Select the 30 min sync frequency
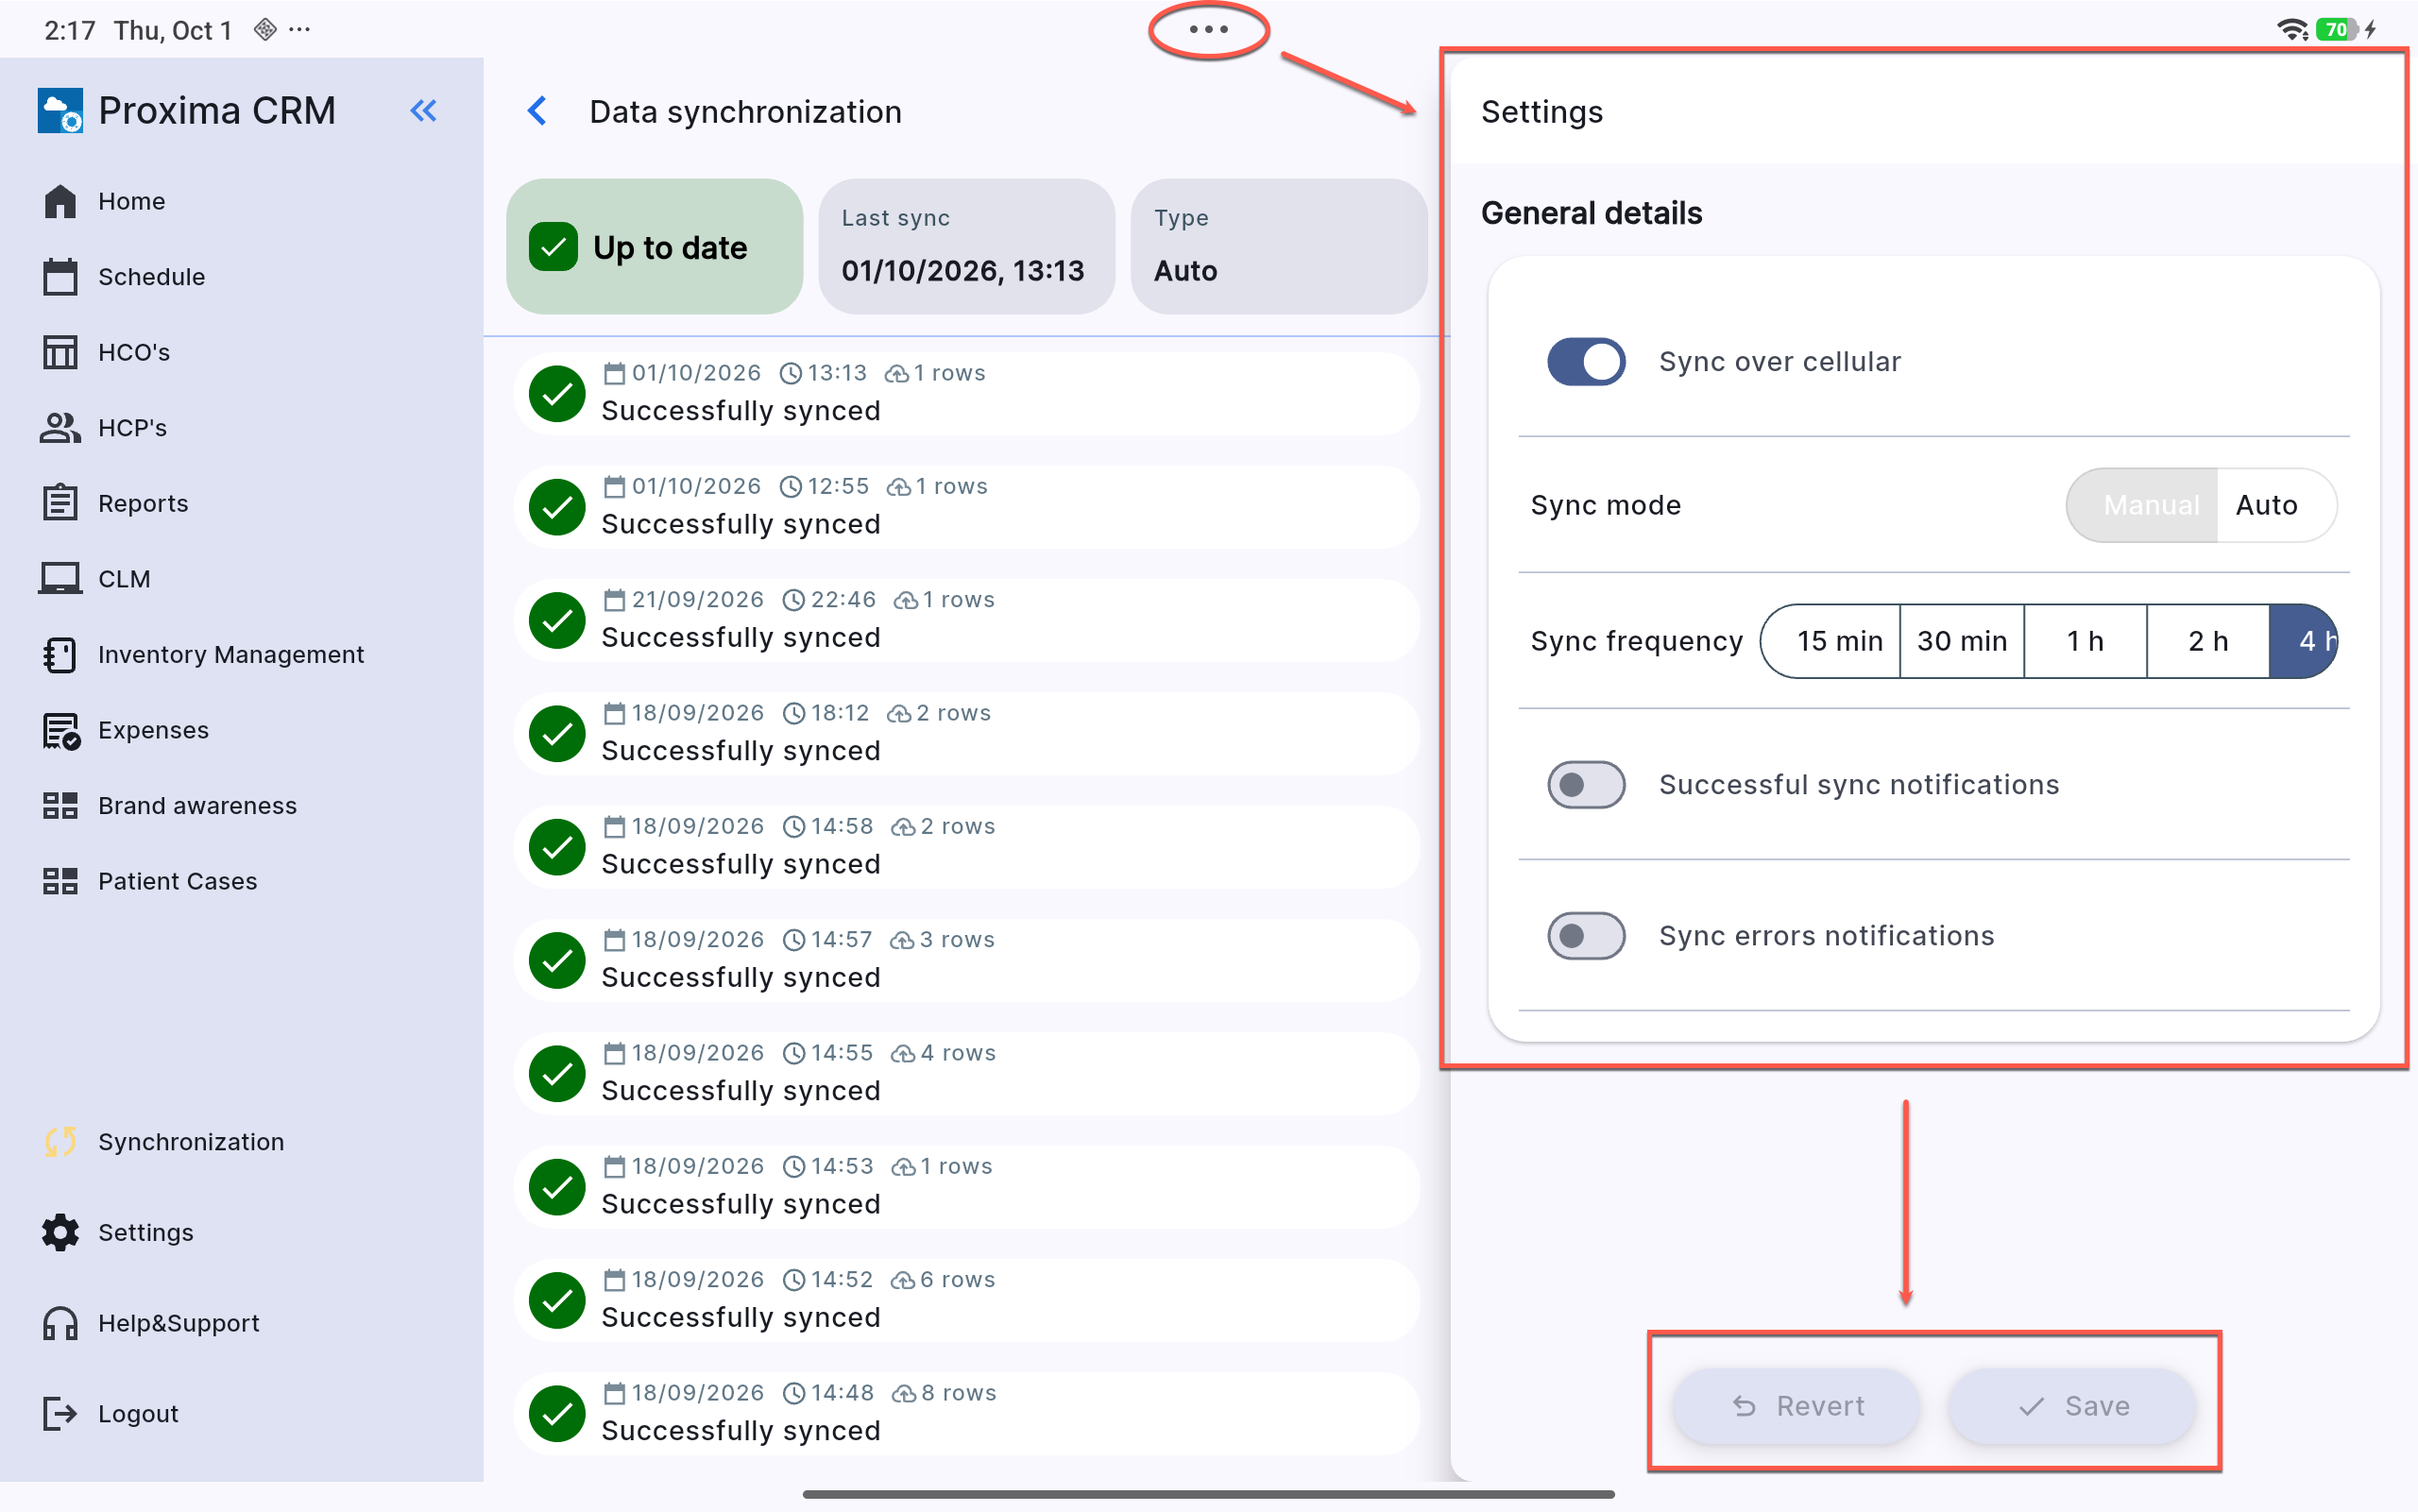Viewport: 2418px width, 1512px height. pos(1961,641)
